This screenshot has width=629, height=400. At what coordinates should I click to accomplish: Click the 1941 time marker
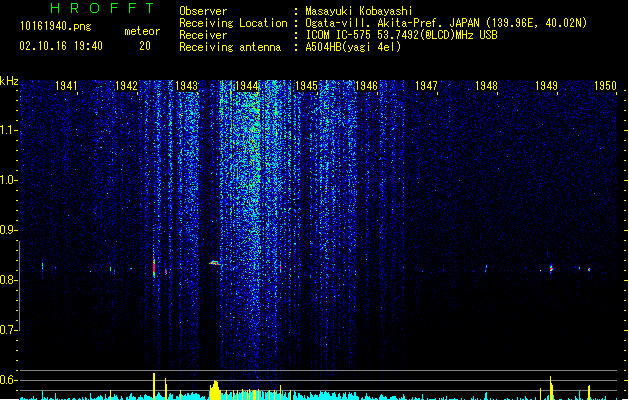point(66,86)
